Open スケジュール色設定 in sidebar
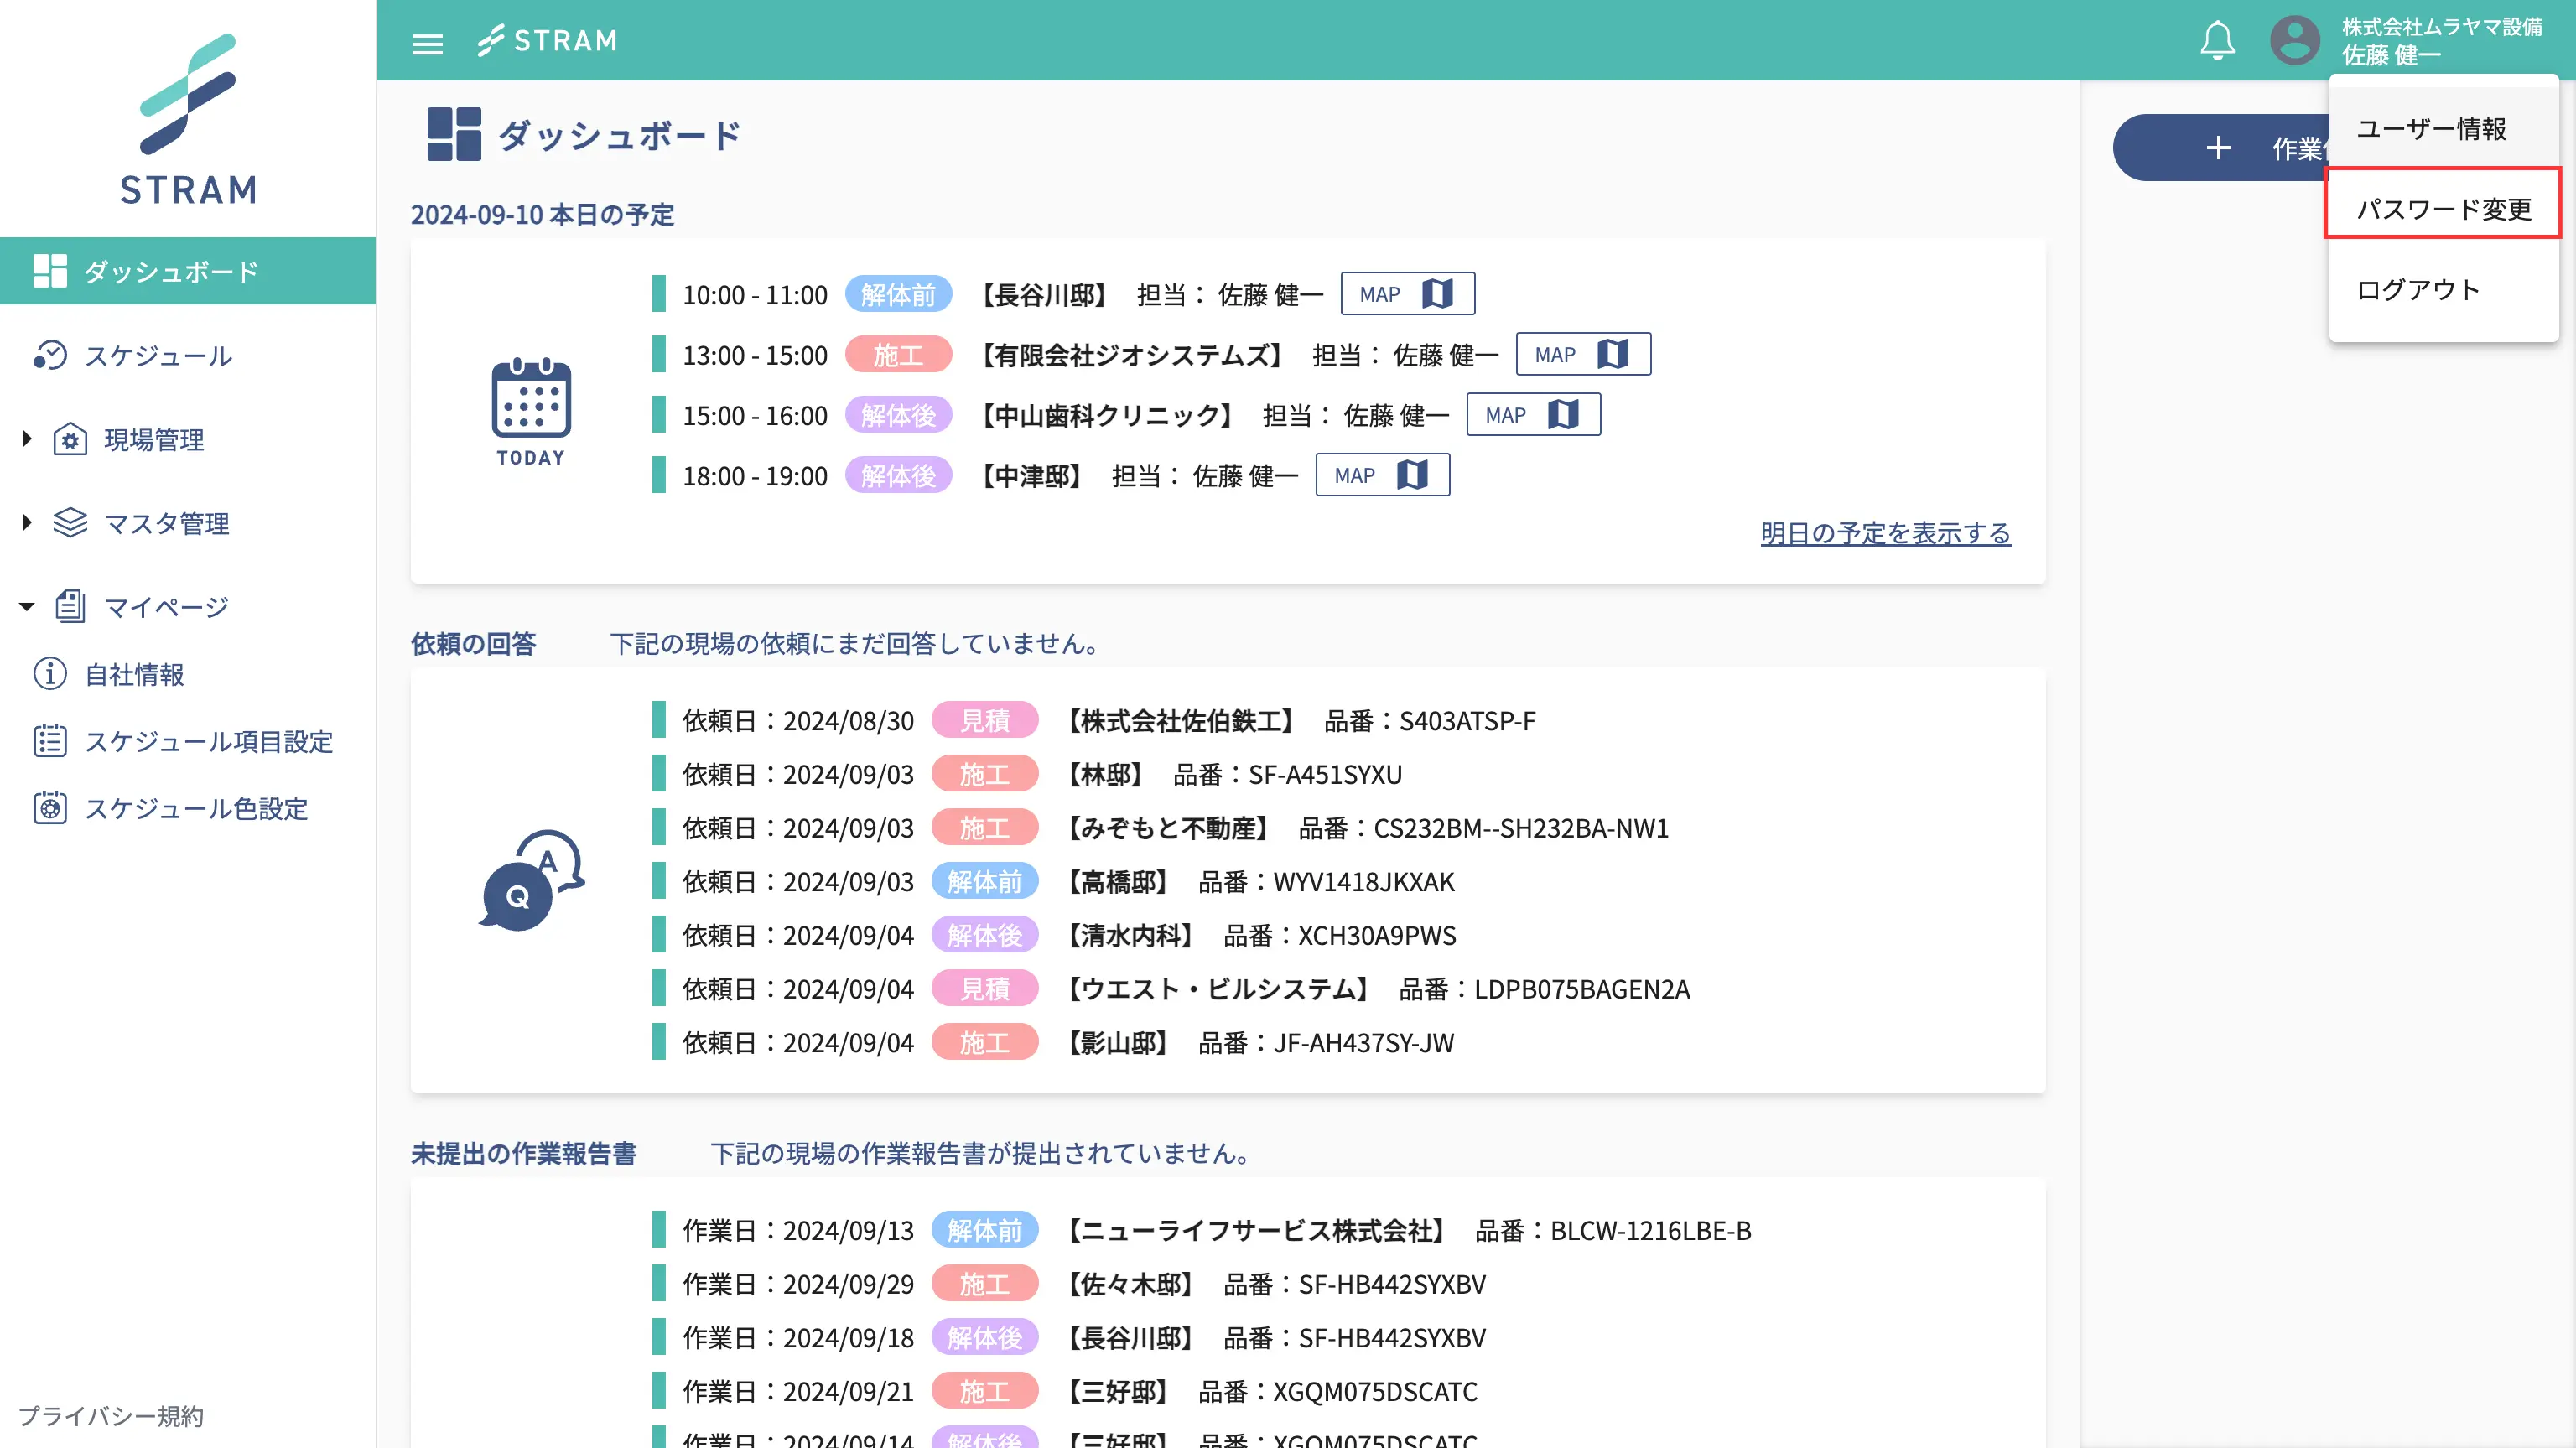The width and height of the screenshot is (2576, 1448). (x=196, y=808)
